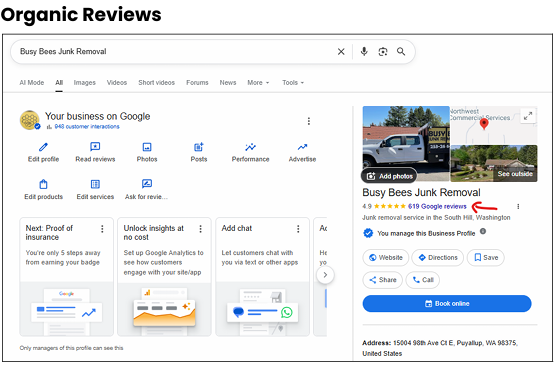Open Ask for reviews icon

147,184
